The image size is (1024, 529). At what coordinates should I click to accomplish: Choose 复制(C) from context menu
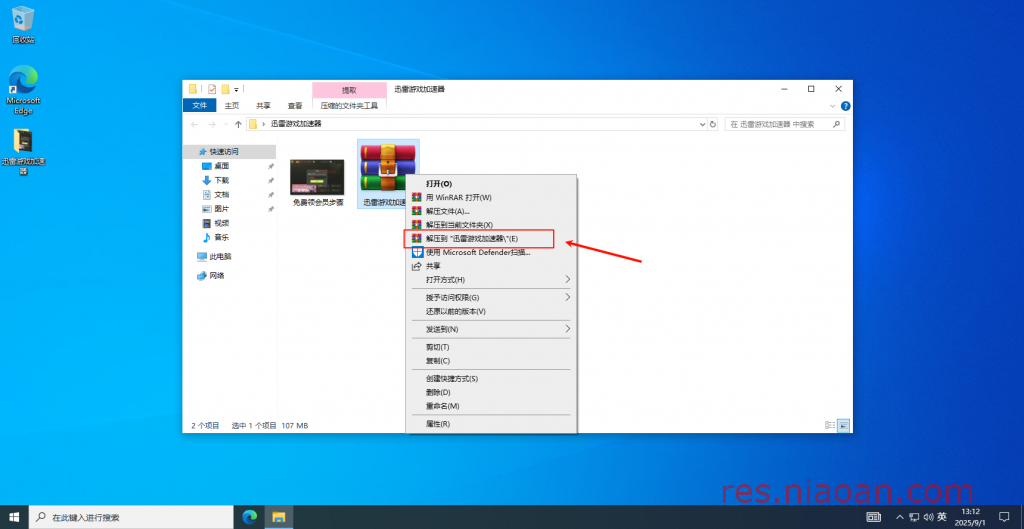pyautogui.click(x=491, y=361)
